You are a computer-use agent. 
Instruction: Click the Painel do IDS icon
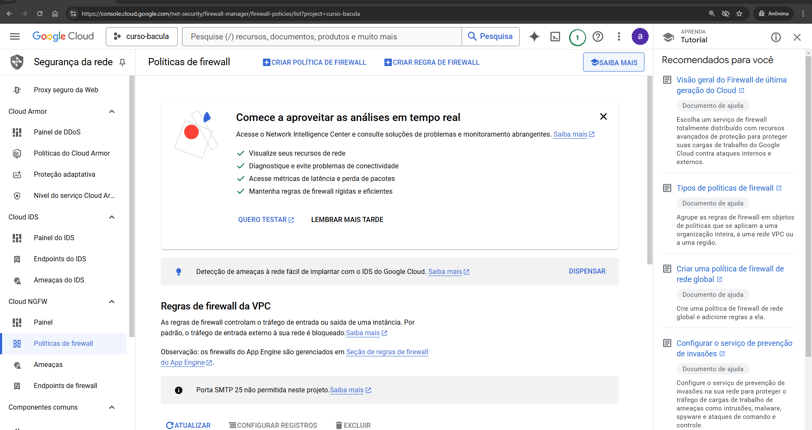[x=17, y=238]
